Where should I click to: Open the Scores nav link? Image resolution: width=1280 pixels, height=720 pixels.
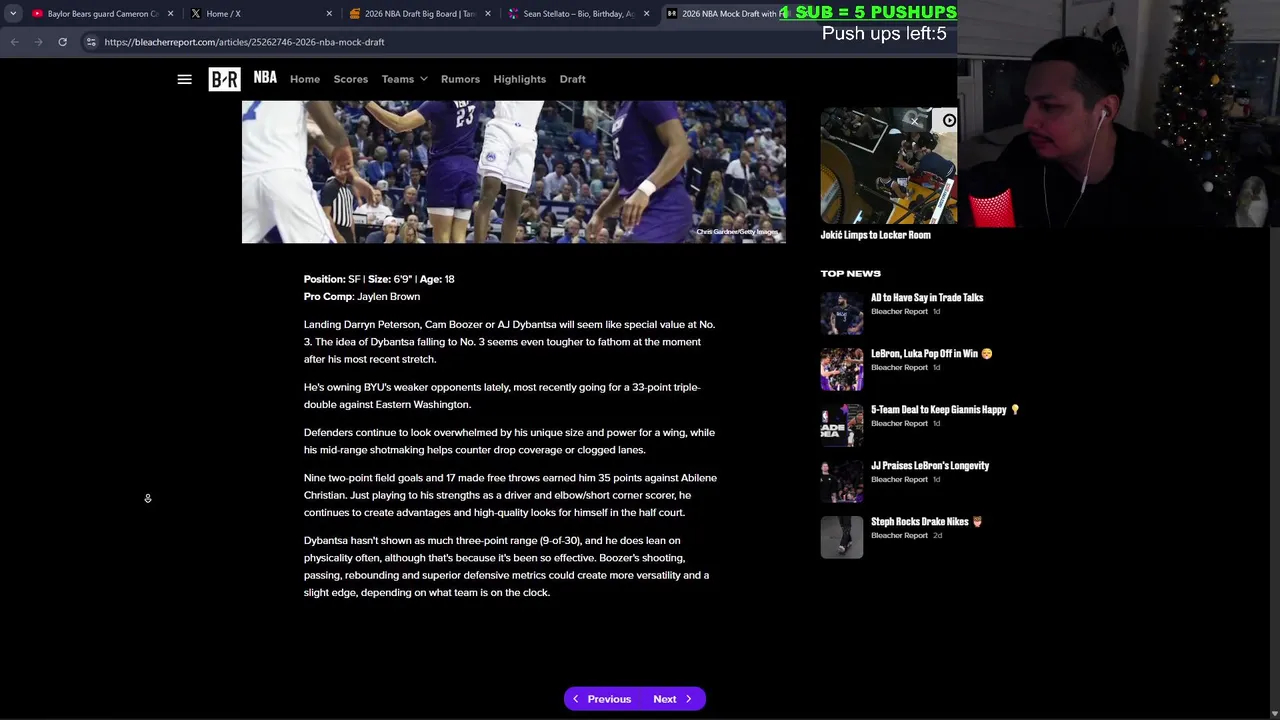(x=351, y=79)
